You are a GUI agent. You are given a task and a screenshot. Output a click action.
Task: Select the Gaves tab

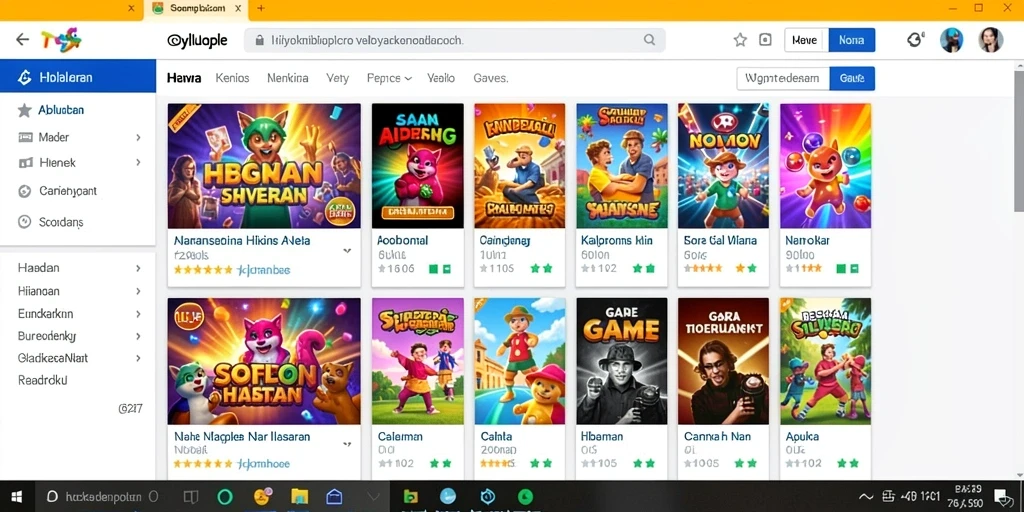coord(490,78)
